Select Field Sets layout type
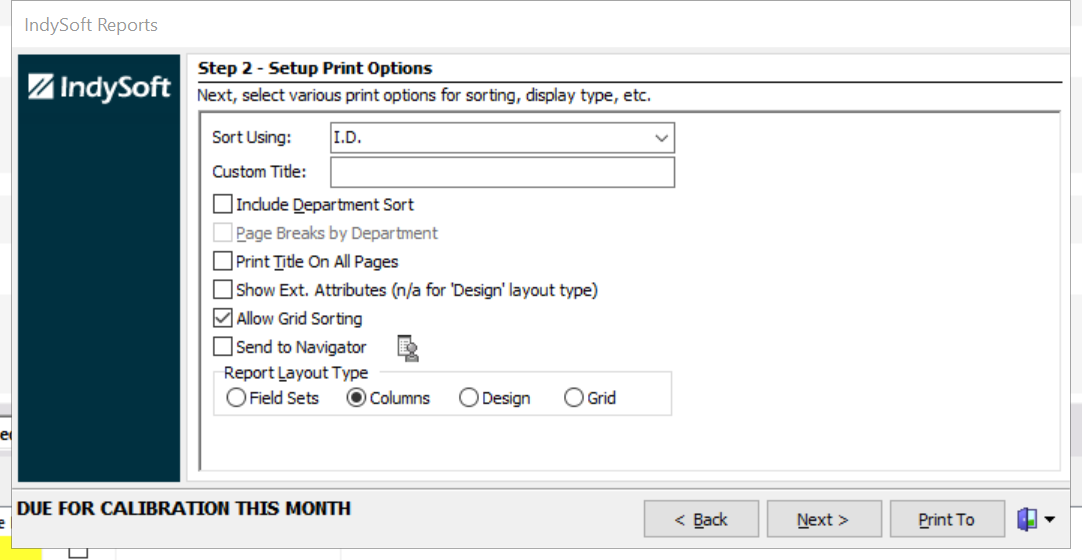The width and height of the screenshot is (1082, 560). [236, 398]
